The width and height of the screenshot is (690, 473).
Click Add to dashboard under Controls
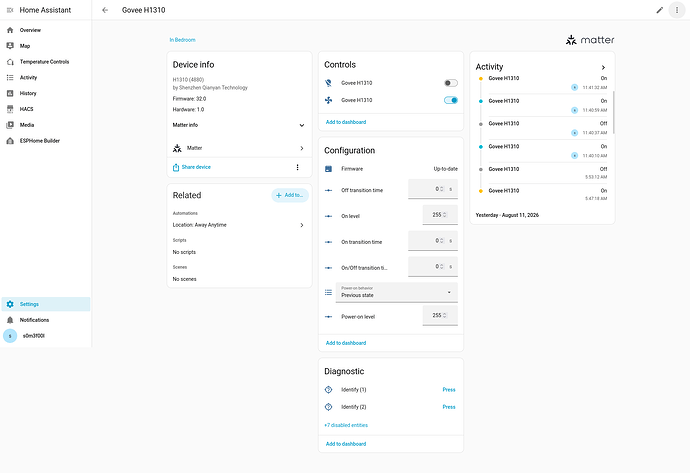(346, 122)
